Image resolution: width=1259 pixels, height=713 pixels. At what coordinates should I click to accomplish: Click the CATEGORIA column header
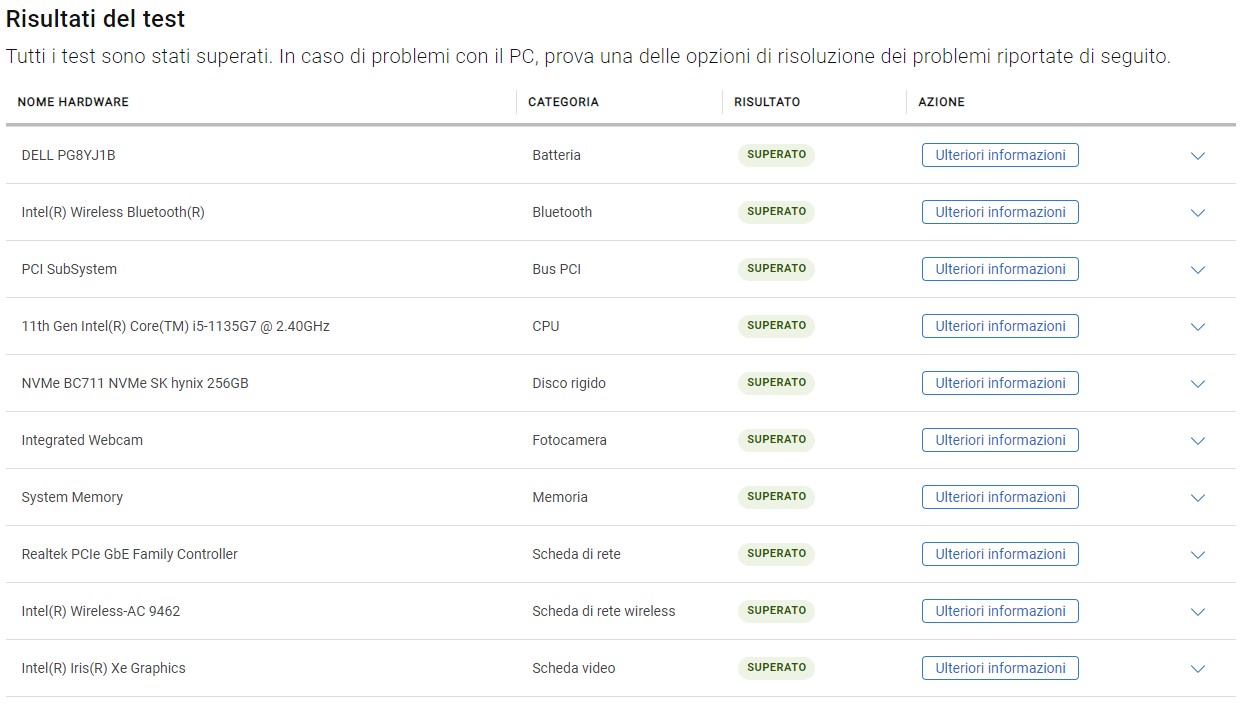[563, 102]
